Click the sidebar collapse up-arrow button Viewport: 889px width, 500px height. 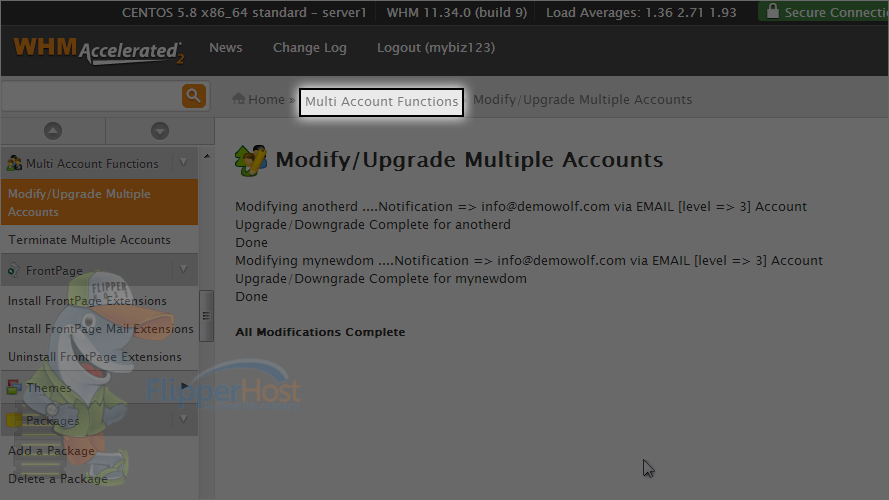(53, 131)
